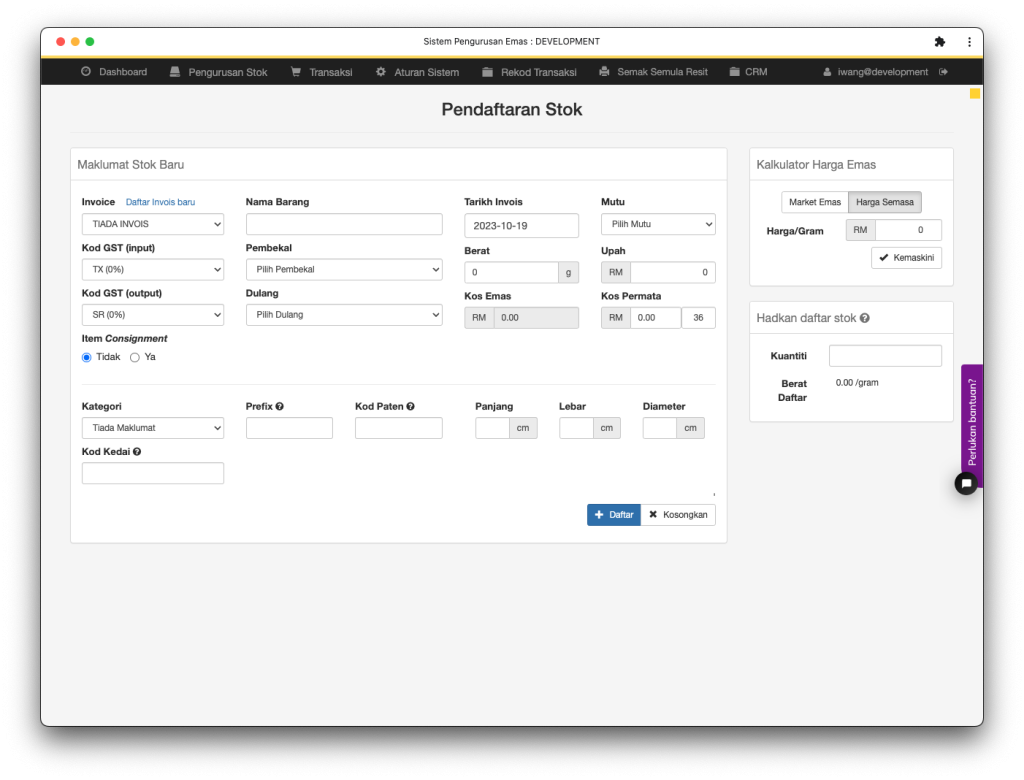Click the help icon next to Prefix
Viewport: 1024px width, 780px height.
(x=280, y=406)
